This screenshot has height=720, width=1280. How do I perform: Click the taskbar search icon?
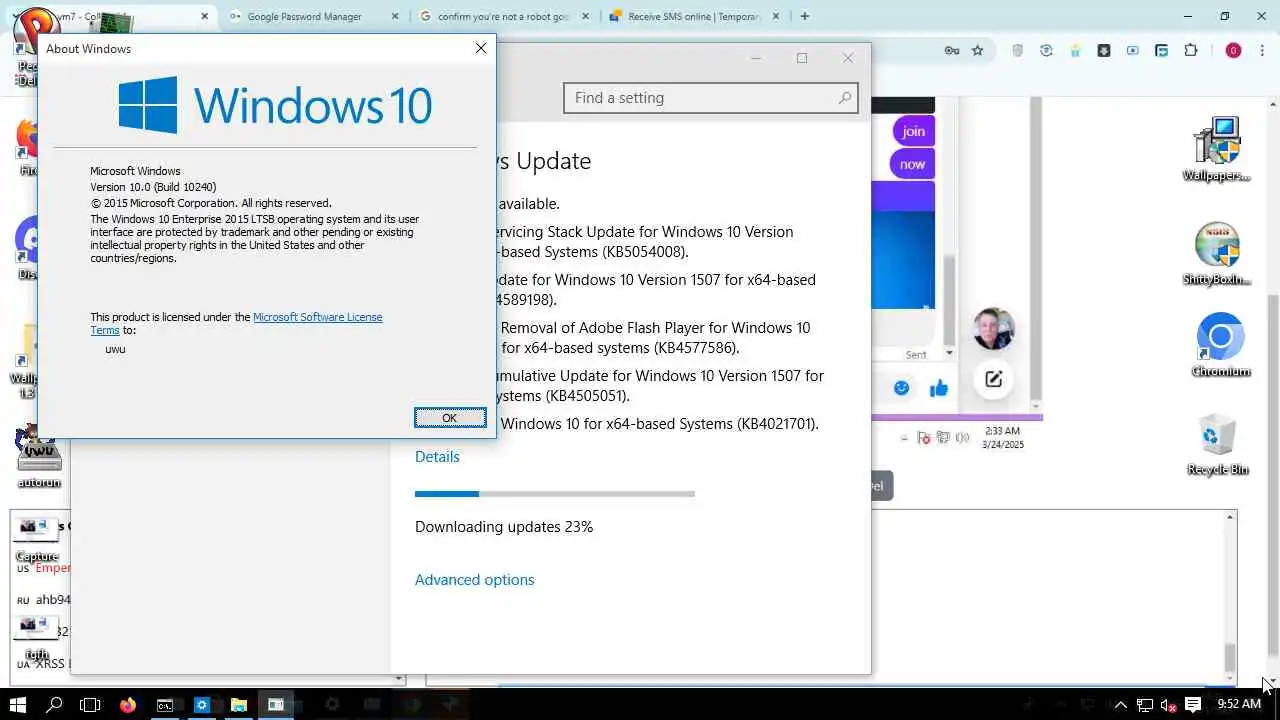point(54,705)
